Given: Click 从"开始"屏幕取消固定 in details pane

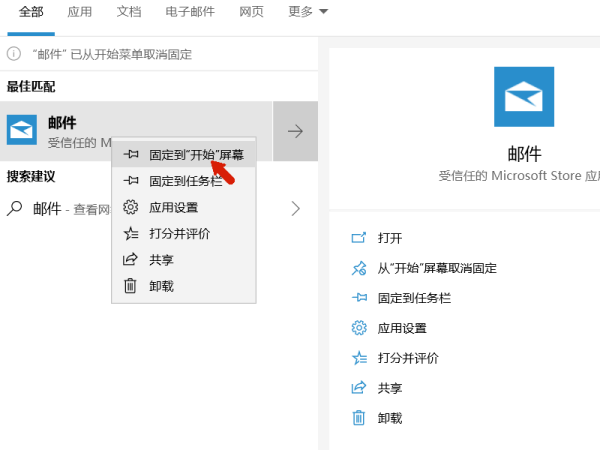Looking at the screenshot, I should point(437,268).
